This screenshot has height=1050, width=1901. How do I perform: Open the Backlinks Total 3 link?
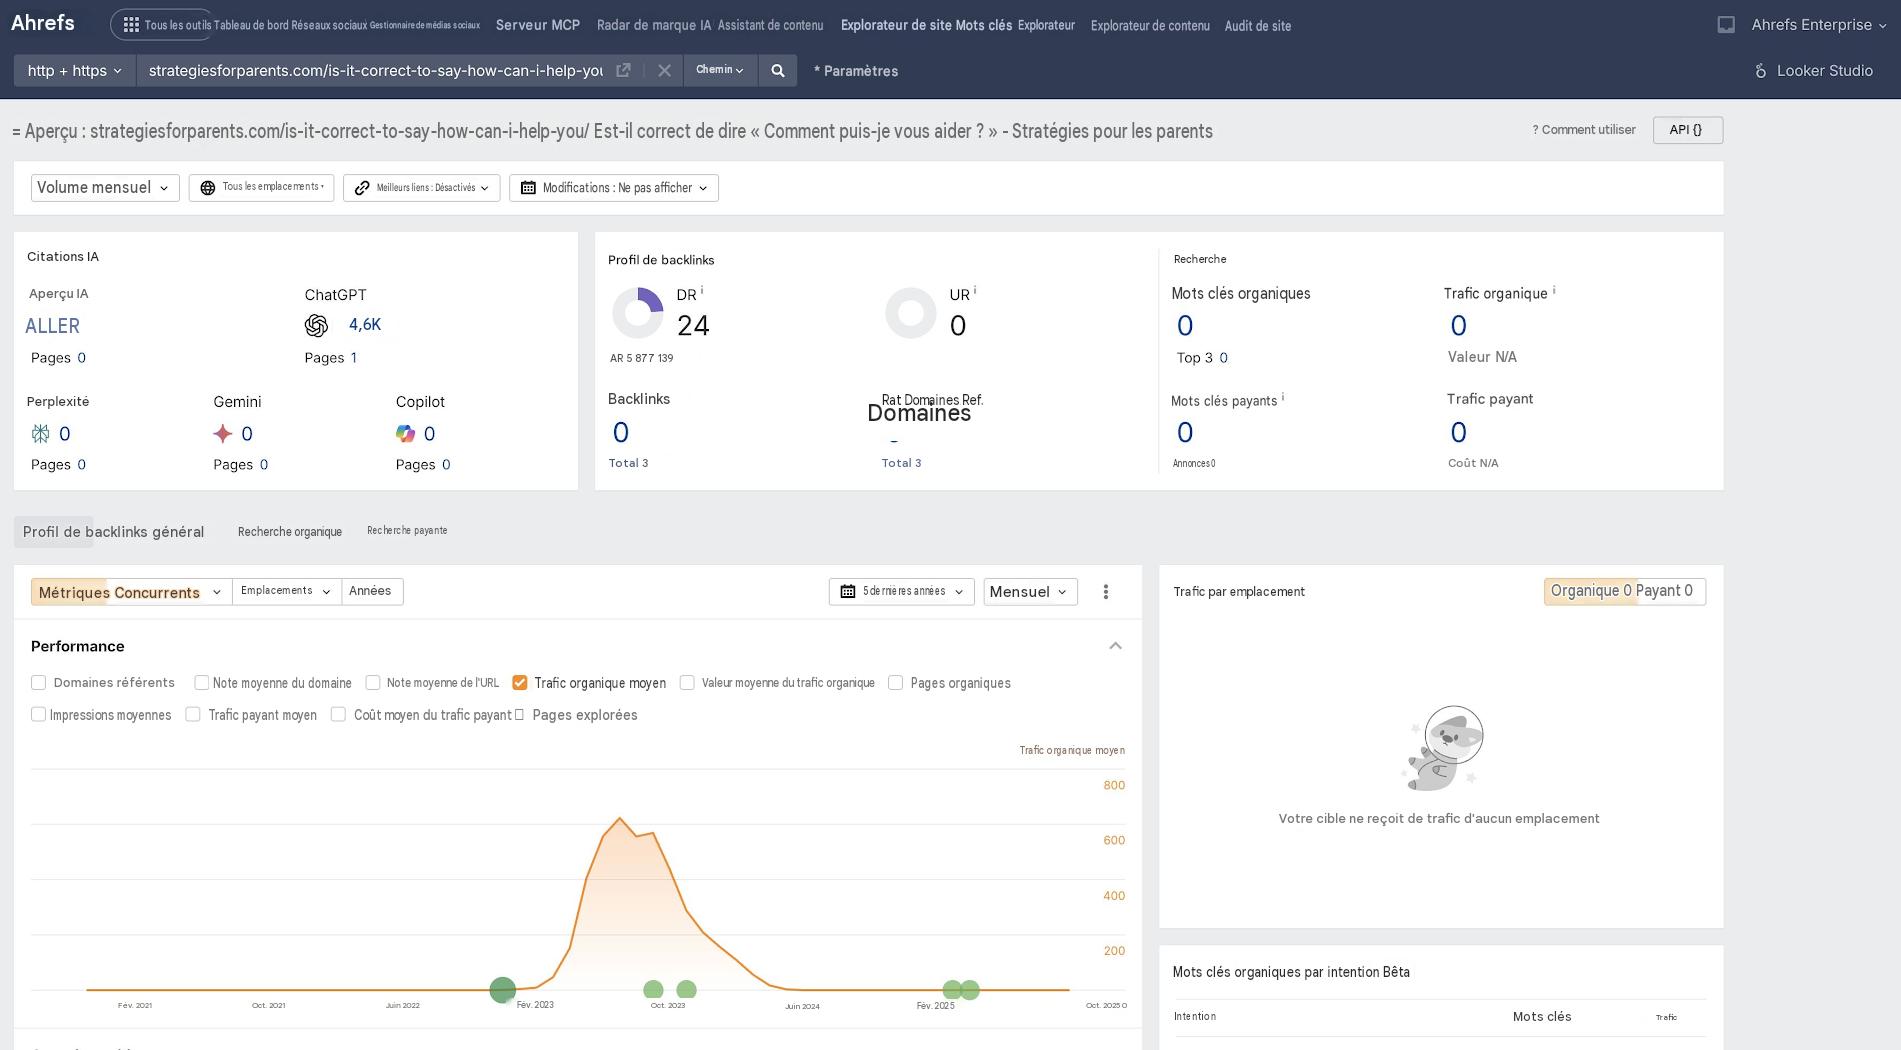[x=628, y=463]
